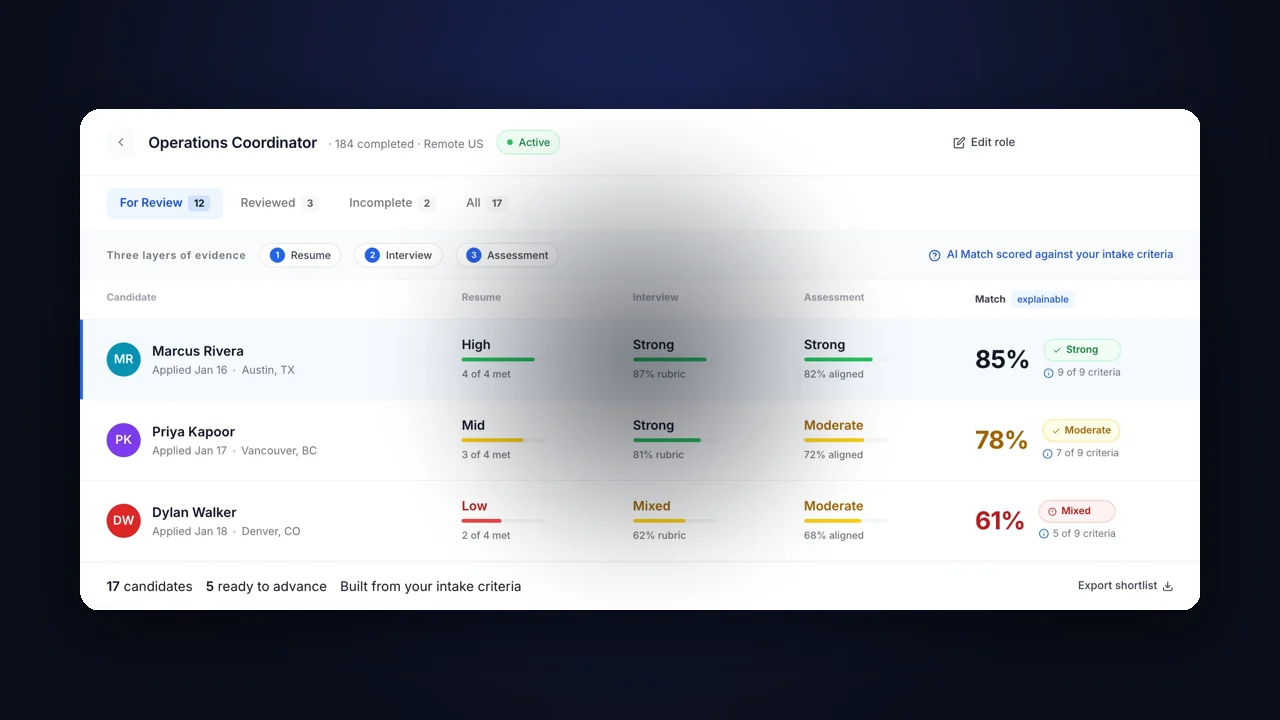Click '4 of 4 met' resume text
Screen dimensions: 1280x720
486,374
